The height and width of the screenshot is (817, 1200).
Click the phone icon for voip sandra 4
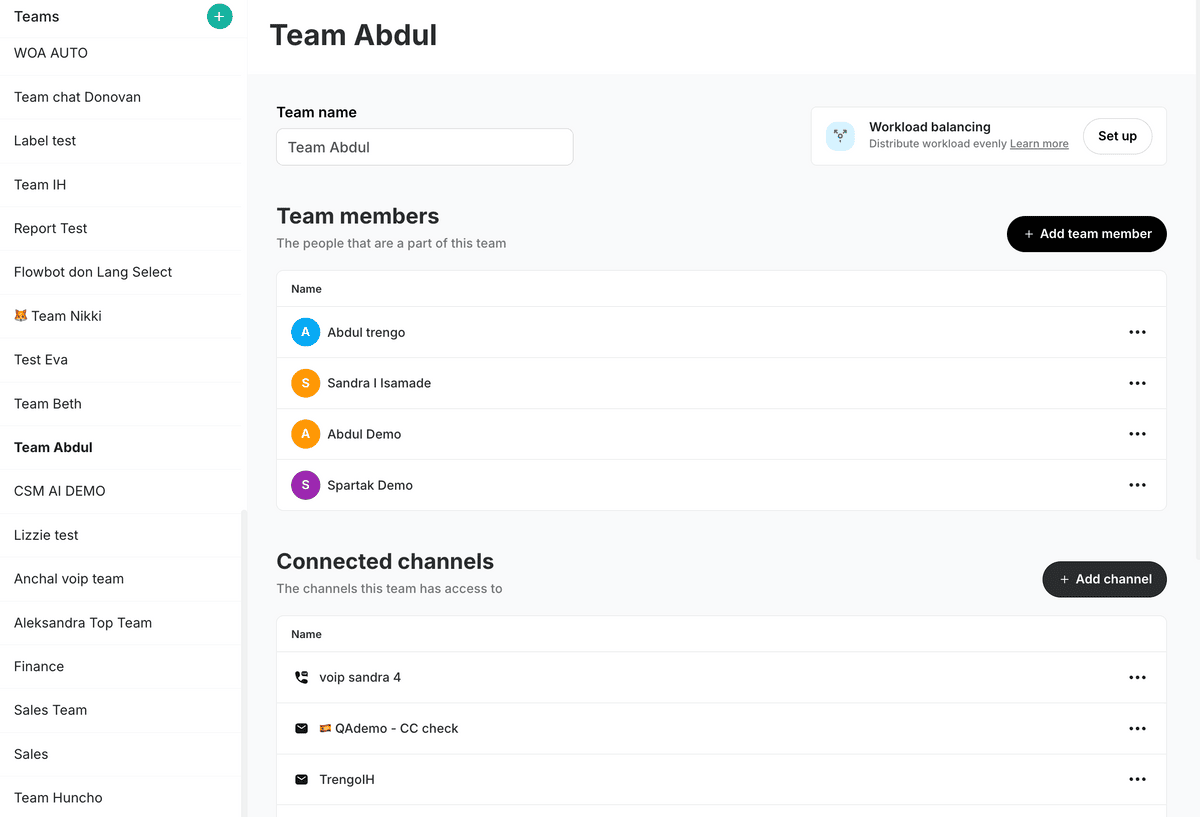pyautogui.click(x=301, y=677)
